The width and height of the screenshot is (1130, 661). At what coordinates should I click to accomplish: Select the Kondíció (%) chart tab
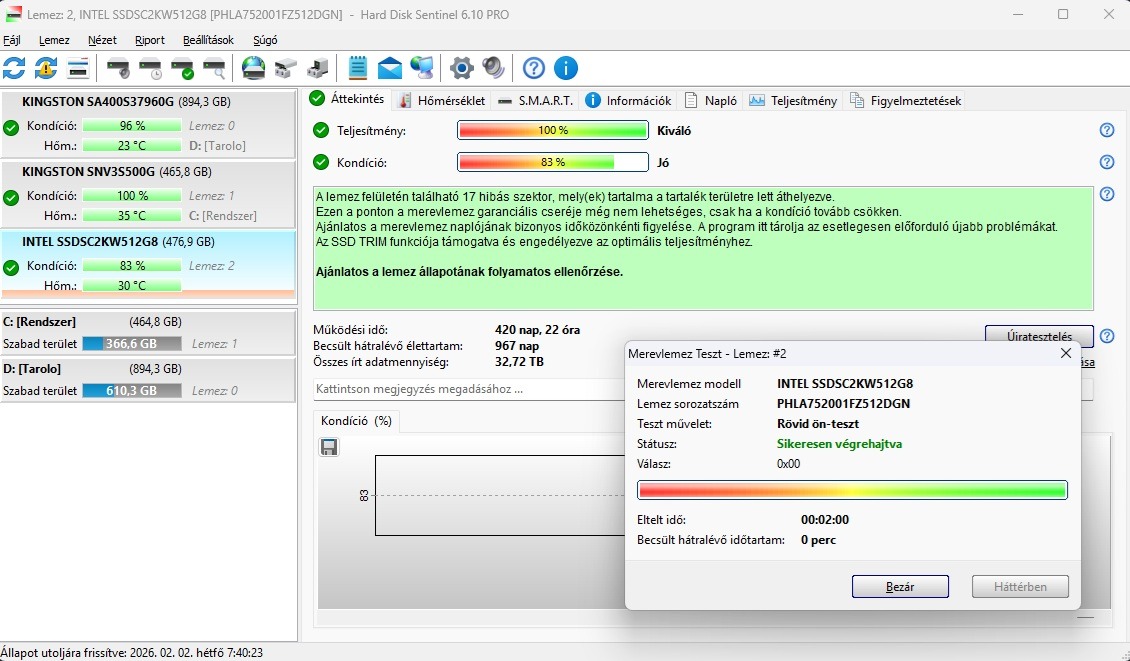(x=356, y=421)
